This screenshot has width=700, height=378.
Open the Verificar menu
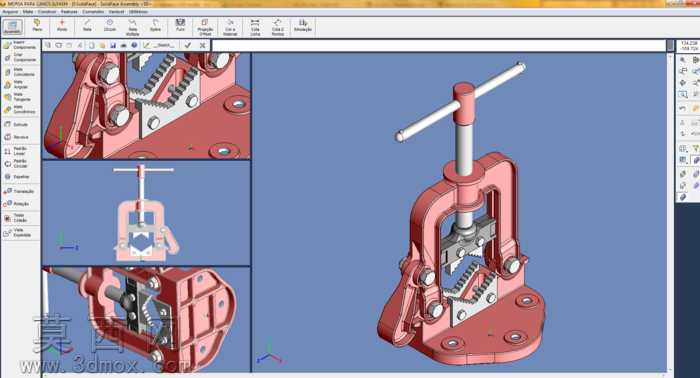click(117, 12)
